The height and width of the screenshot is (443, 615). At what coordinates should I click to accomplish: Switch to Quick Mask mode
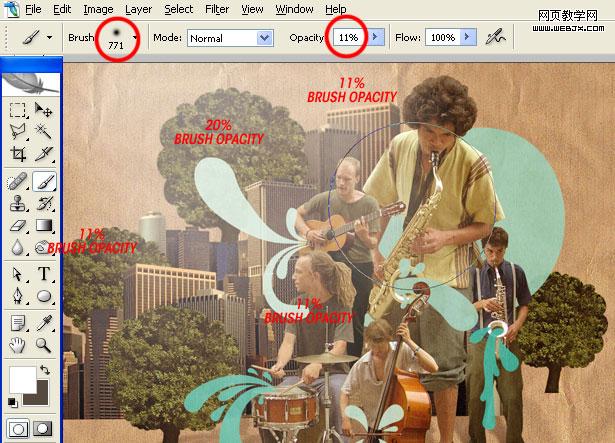43,428
